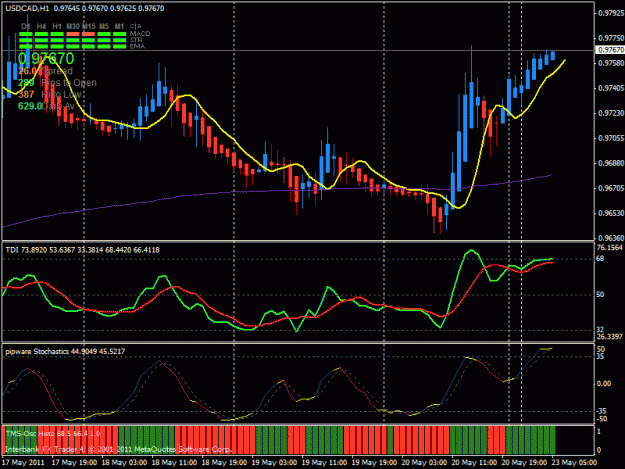Select the M30 timeframe label

(73, 26)
